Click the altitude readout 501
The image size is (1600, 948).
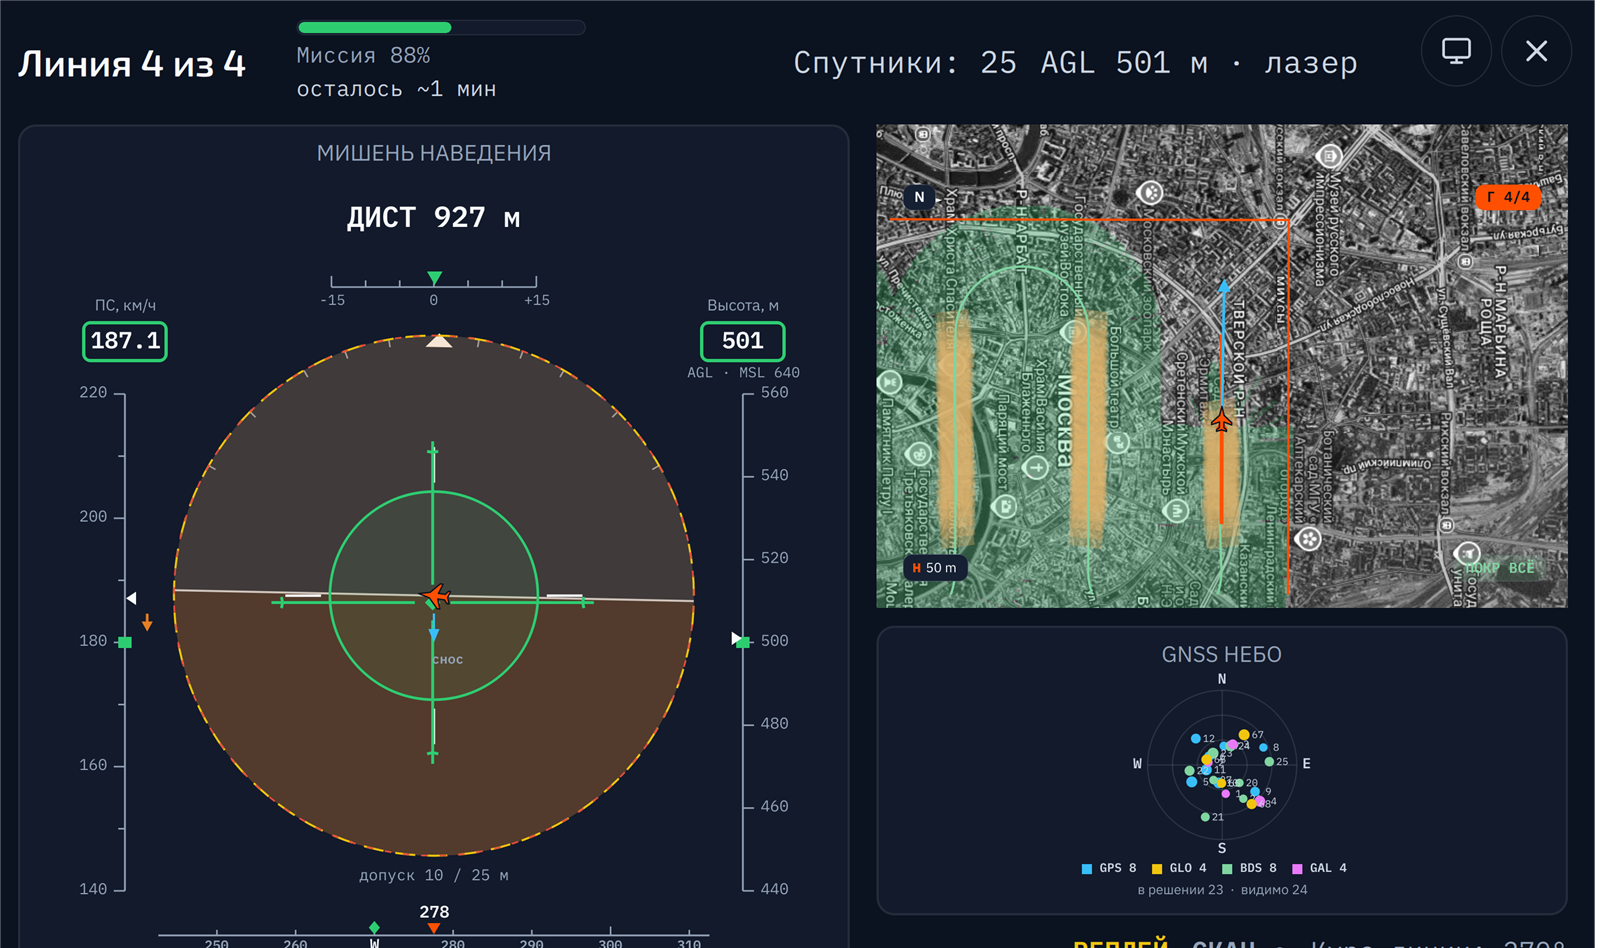click(743, 341)
